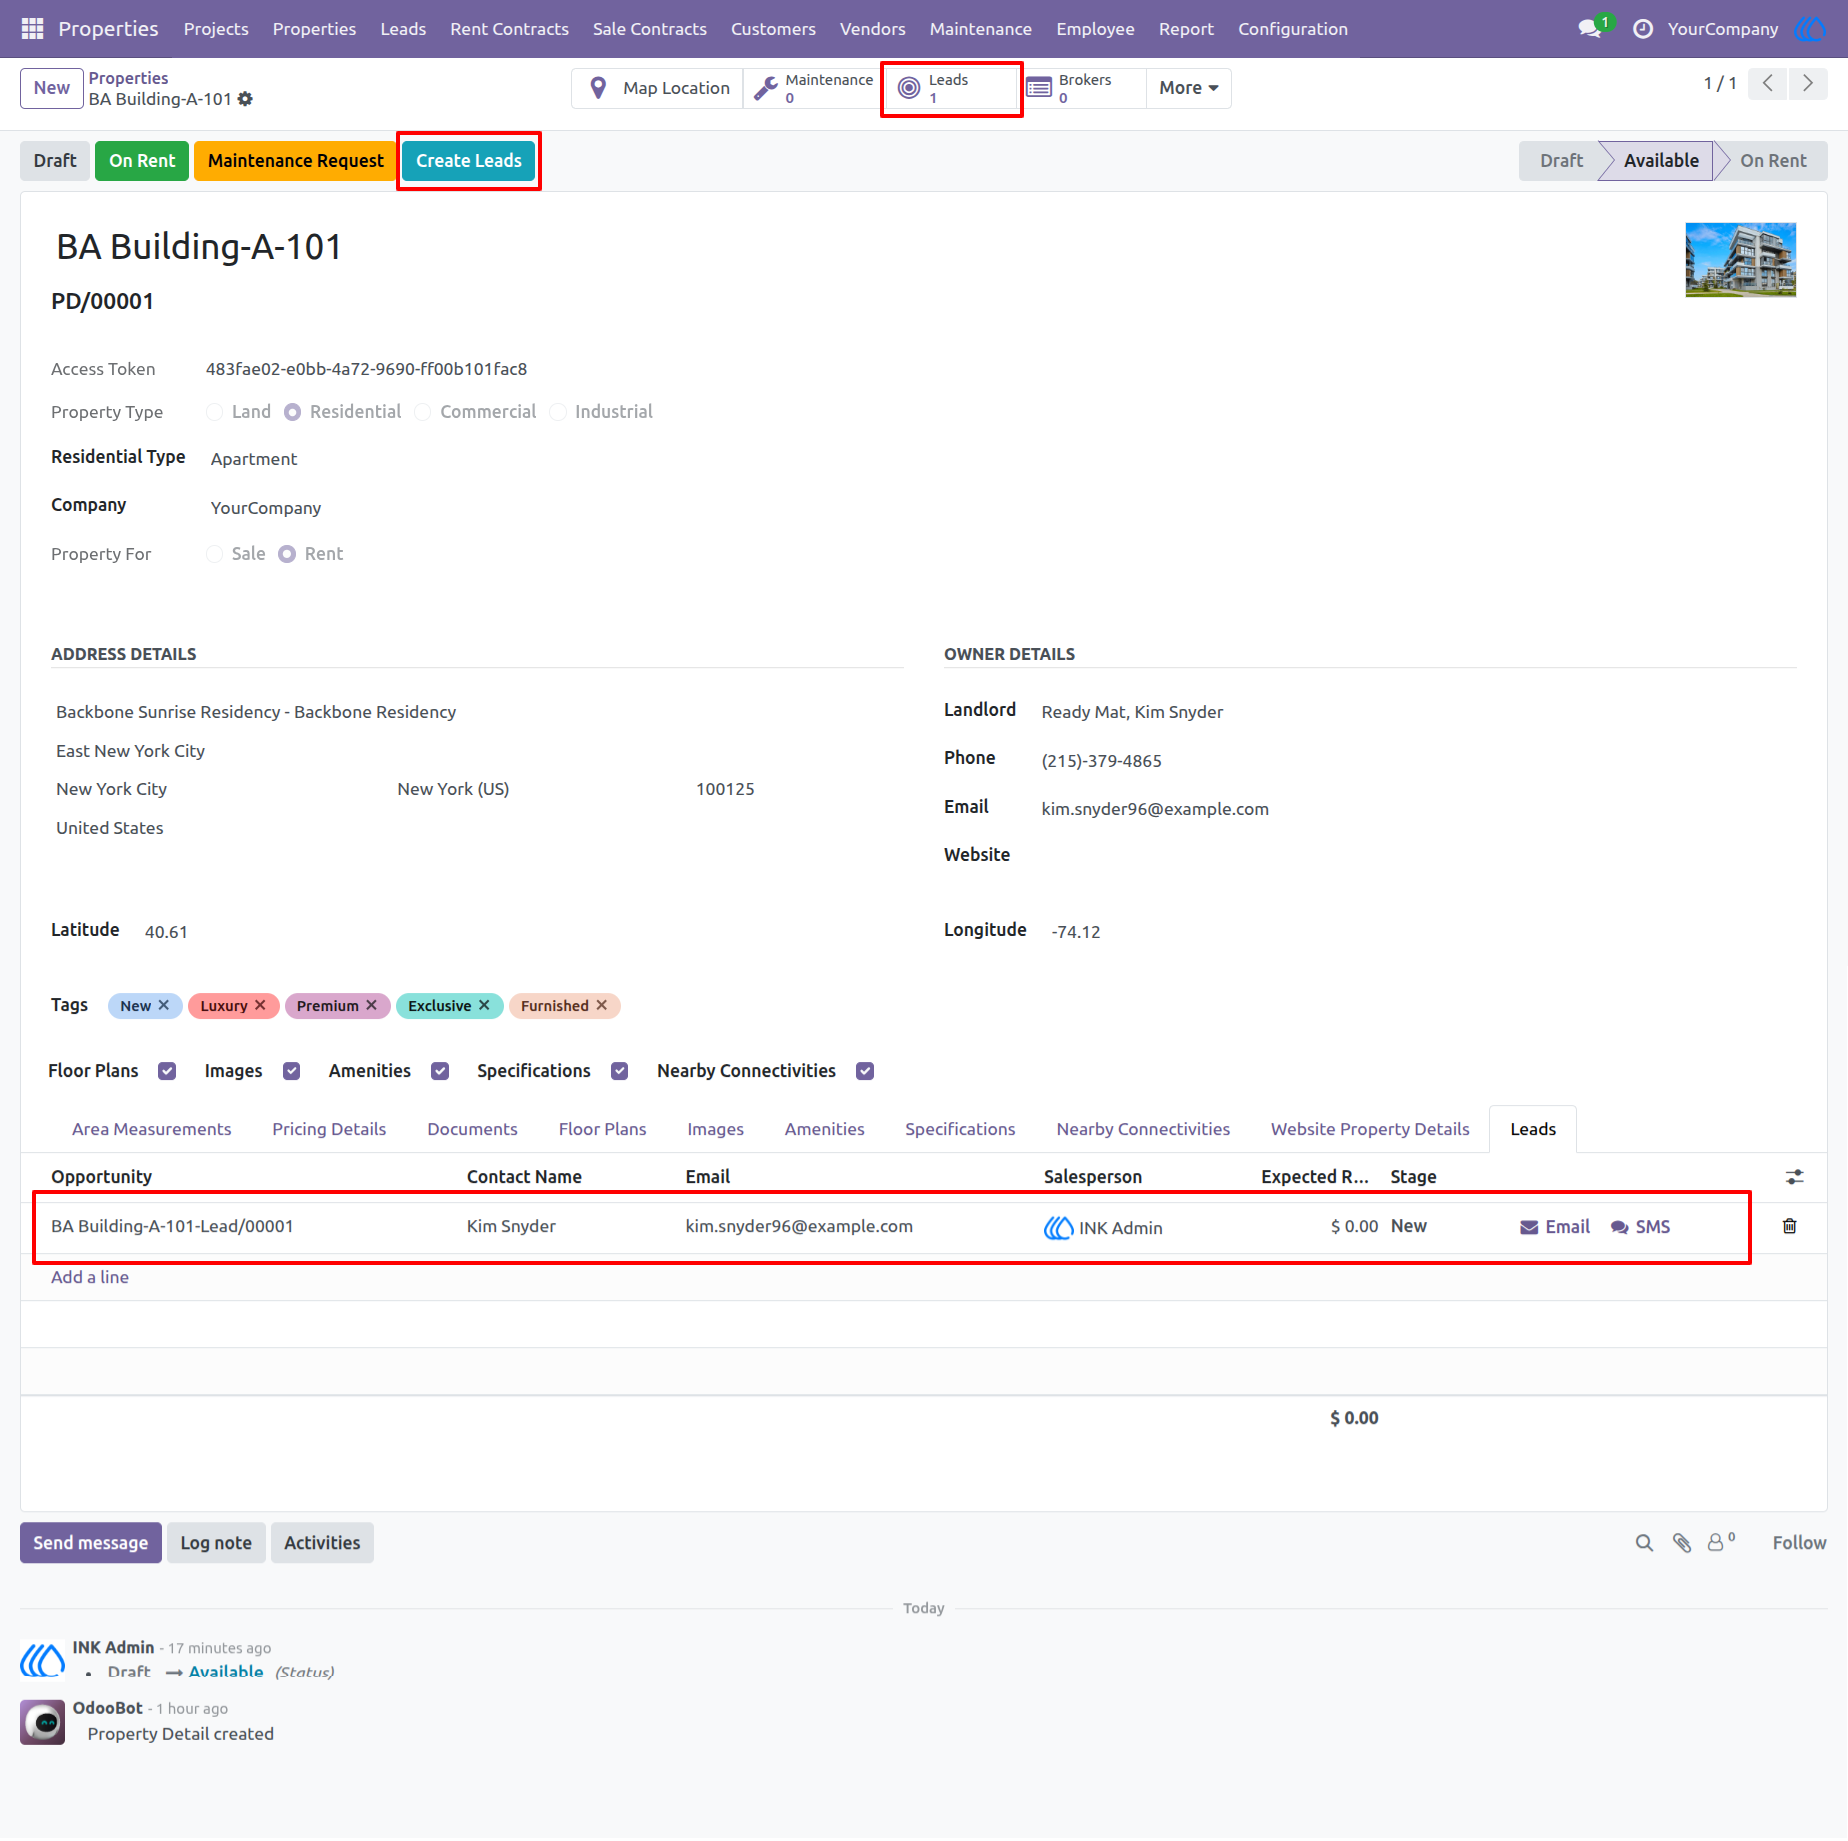Click Send message button
The width and height of the screenshot is (1848, 1841).
(x=91, y=1543)
